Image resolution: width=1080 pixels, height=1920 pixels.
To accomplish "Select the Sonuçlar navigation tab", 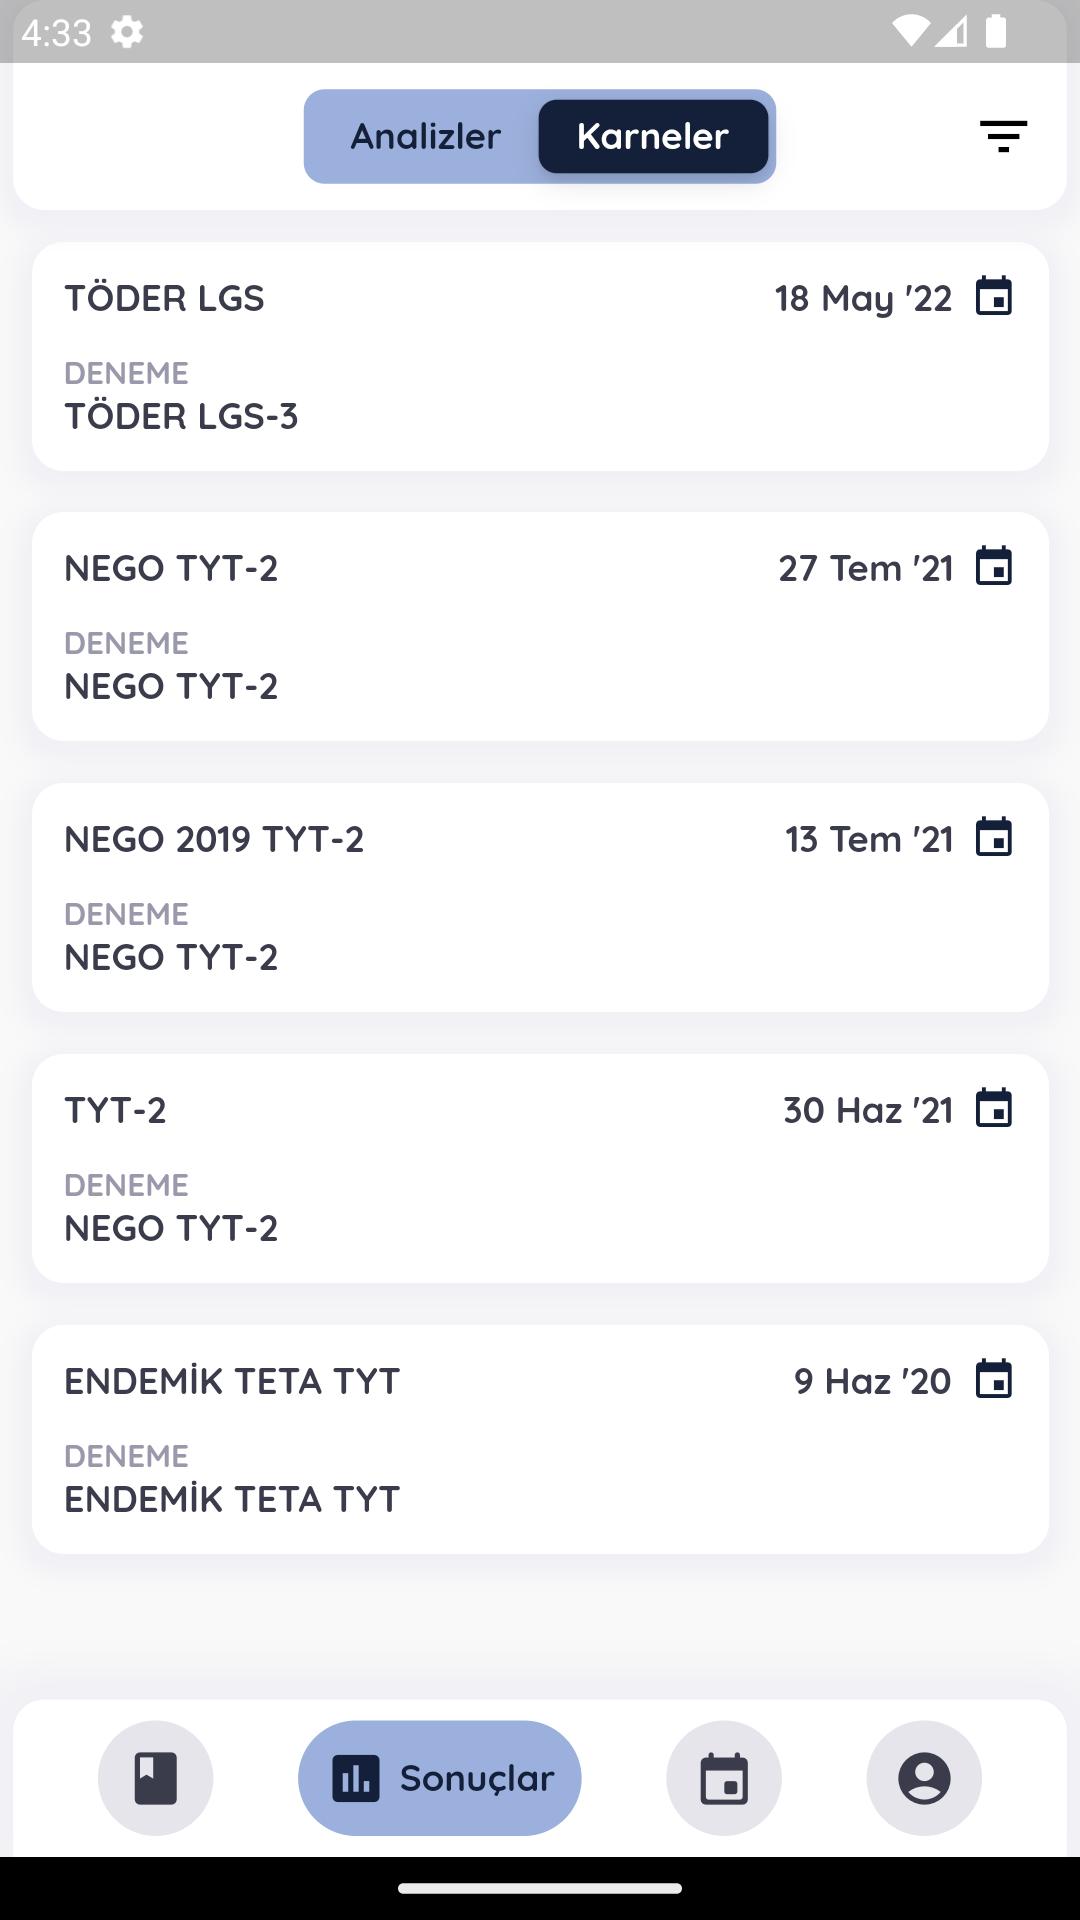I will point(440,1778).
